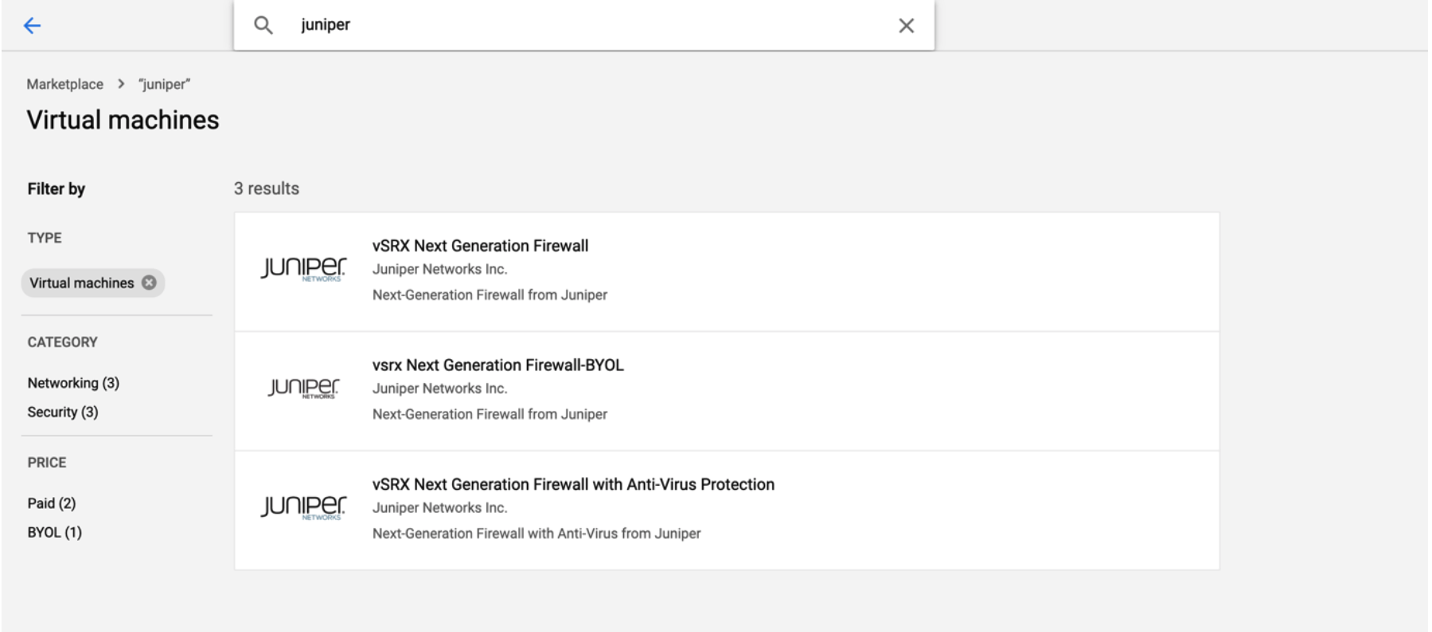Filter by Networking category
This screenshot has height=632, width=1432.
[73, 383]
